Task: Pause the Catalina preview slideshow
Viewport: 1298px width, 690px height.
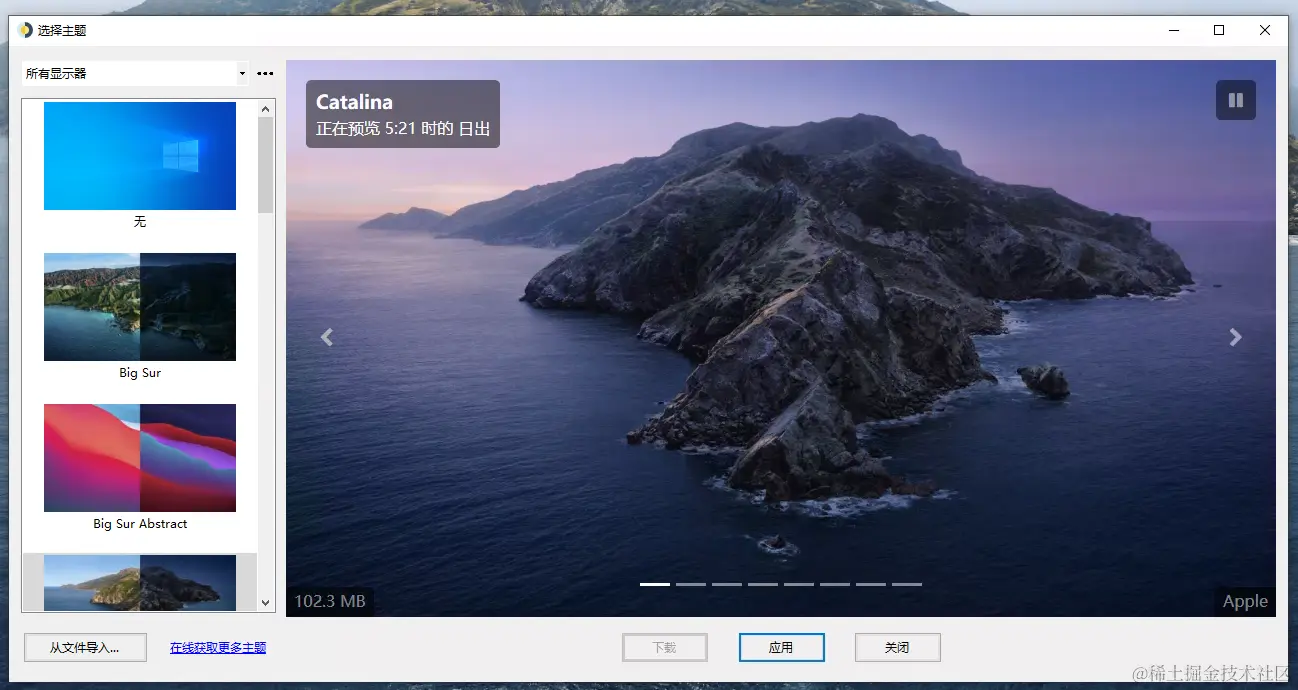Action: 1235,100
